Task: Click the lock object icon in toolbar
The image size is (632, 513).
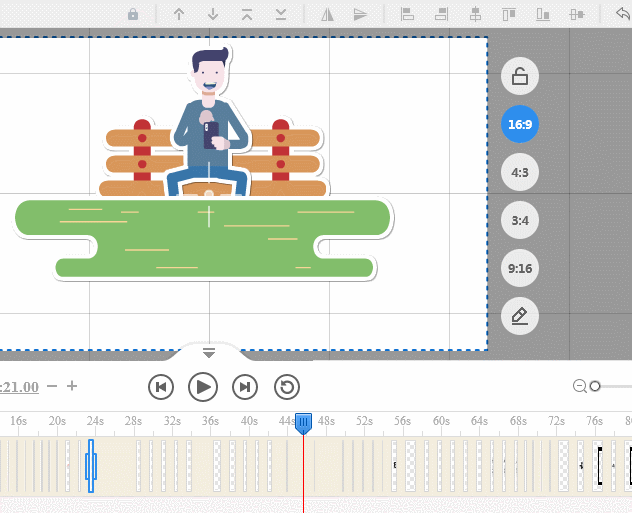Action: 133,15
